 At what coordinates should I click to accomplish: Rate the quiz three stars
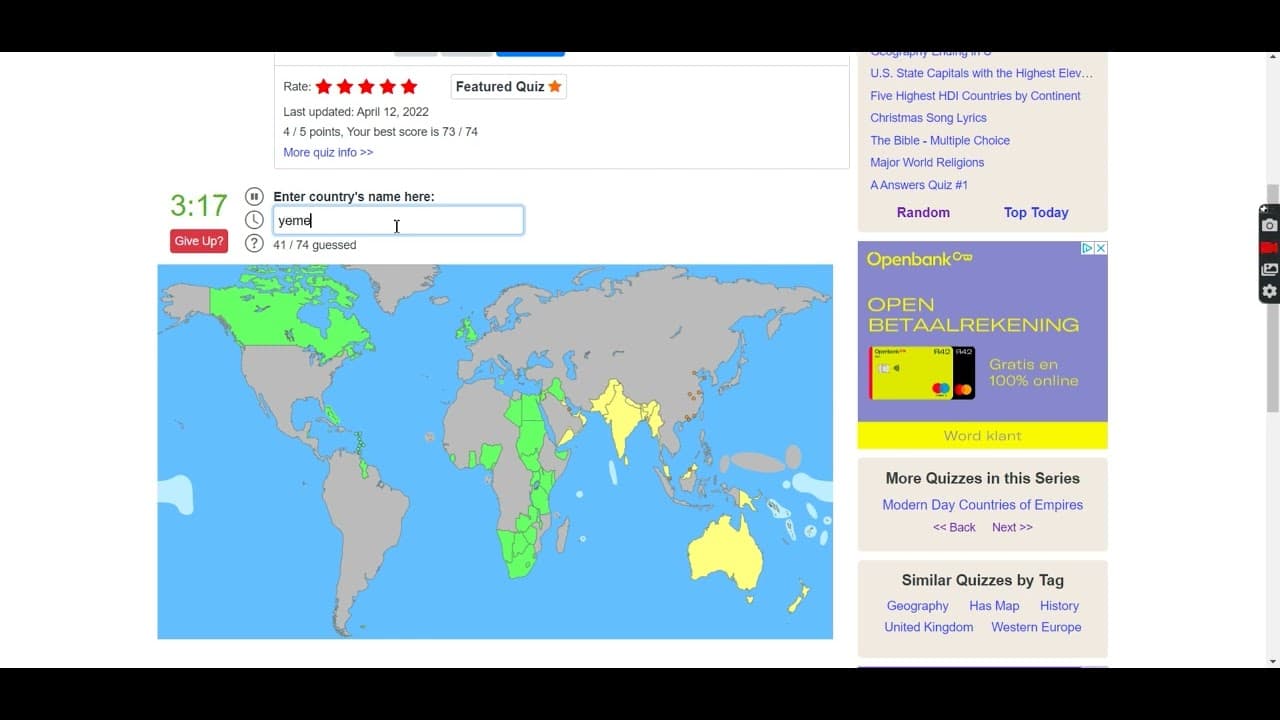coord(366,87)
